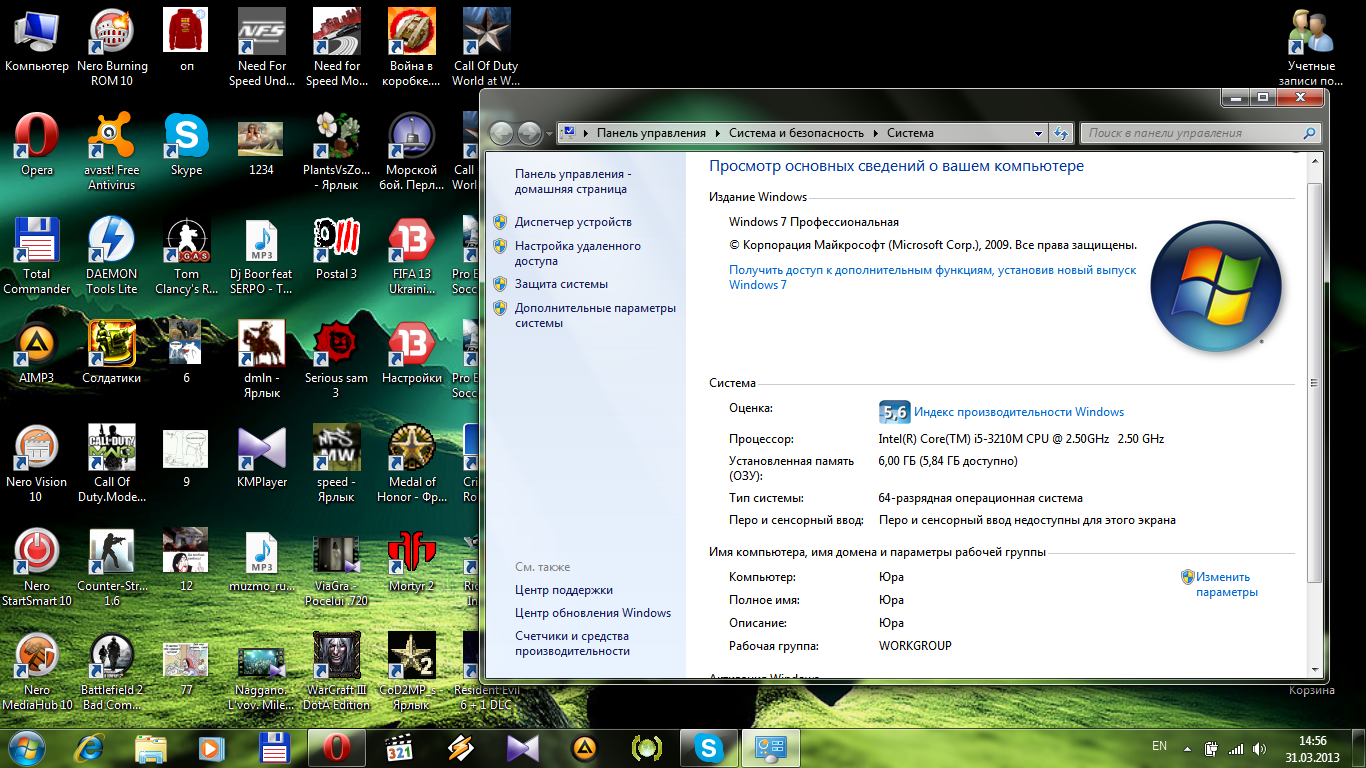Image resolution: width=1366 pixels, height=768 pixels.
Task: Show hidden tray icons arrow
Action: (1187, 748)
